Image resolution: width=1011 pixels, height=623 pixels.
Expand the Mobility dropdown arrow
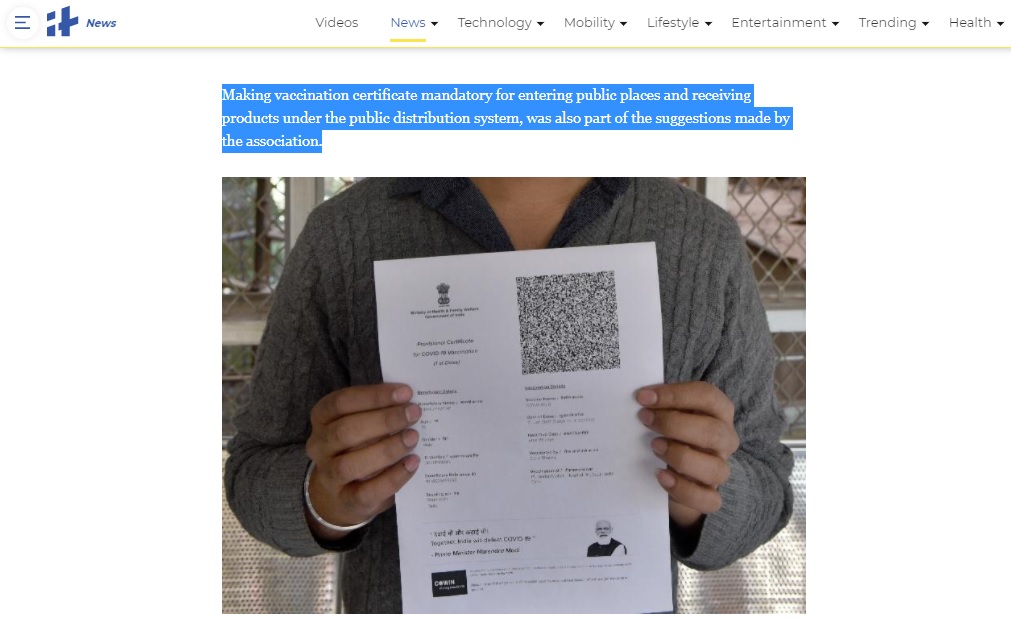pos(623,24)
